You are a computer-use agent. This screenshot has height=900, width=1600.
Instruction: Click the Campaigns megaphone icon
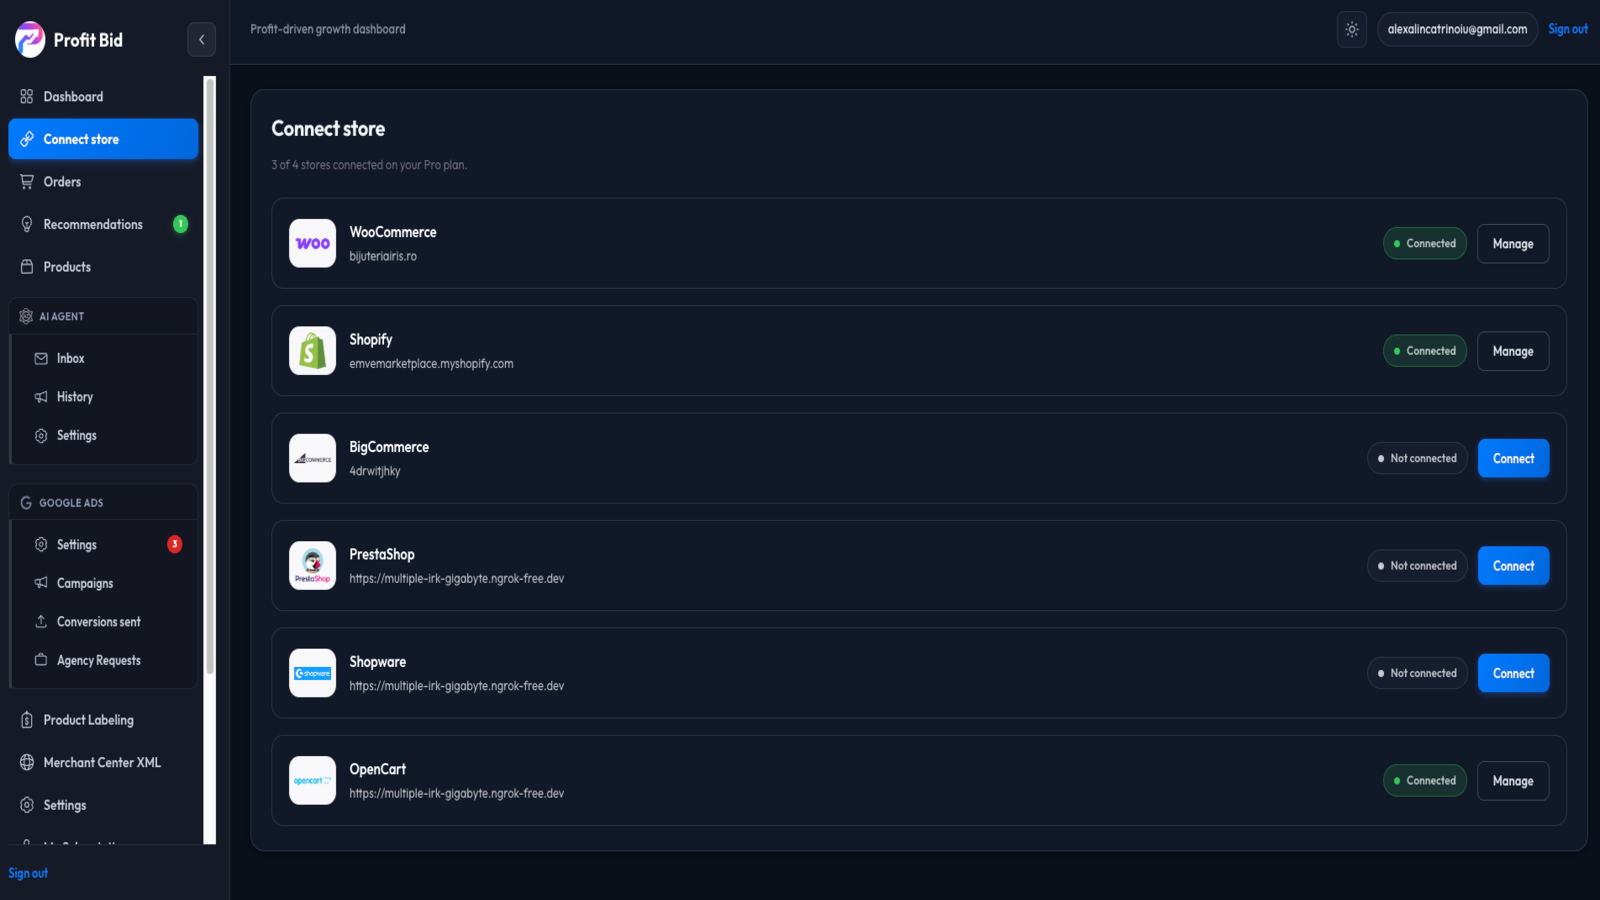click(41, 583)
